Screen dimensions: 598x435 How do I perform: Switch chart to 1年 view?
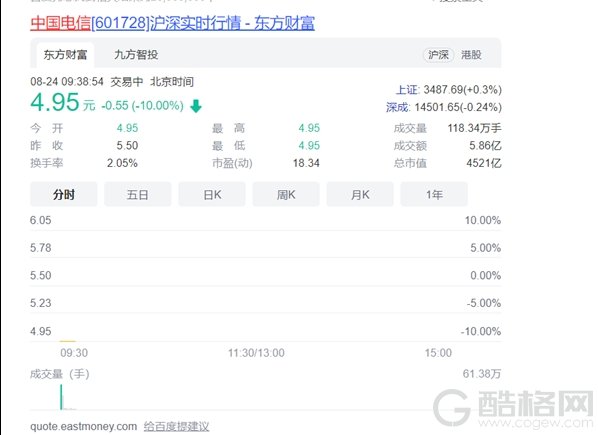point(434,194)
